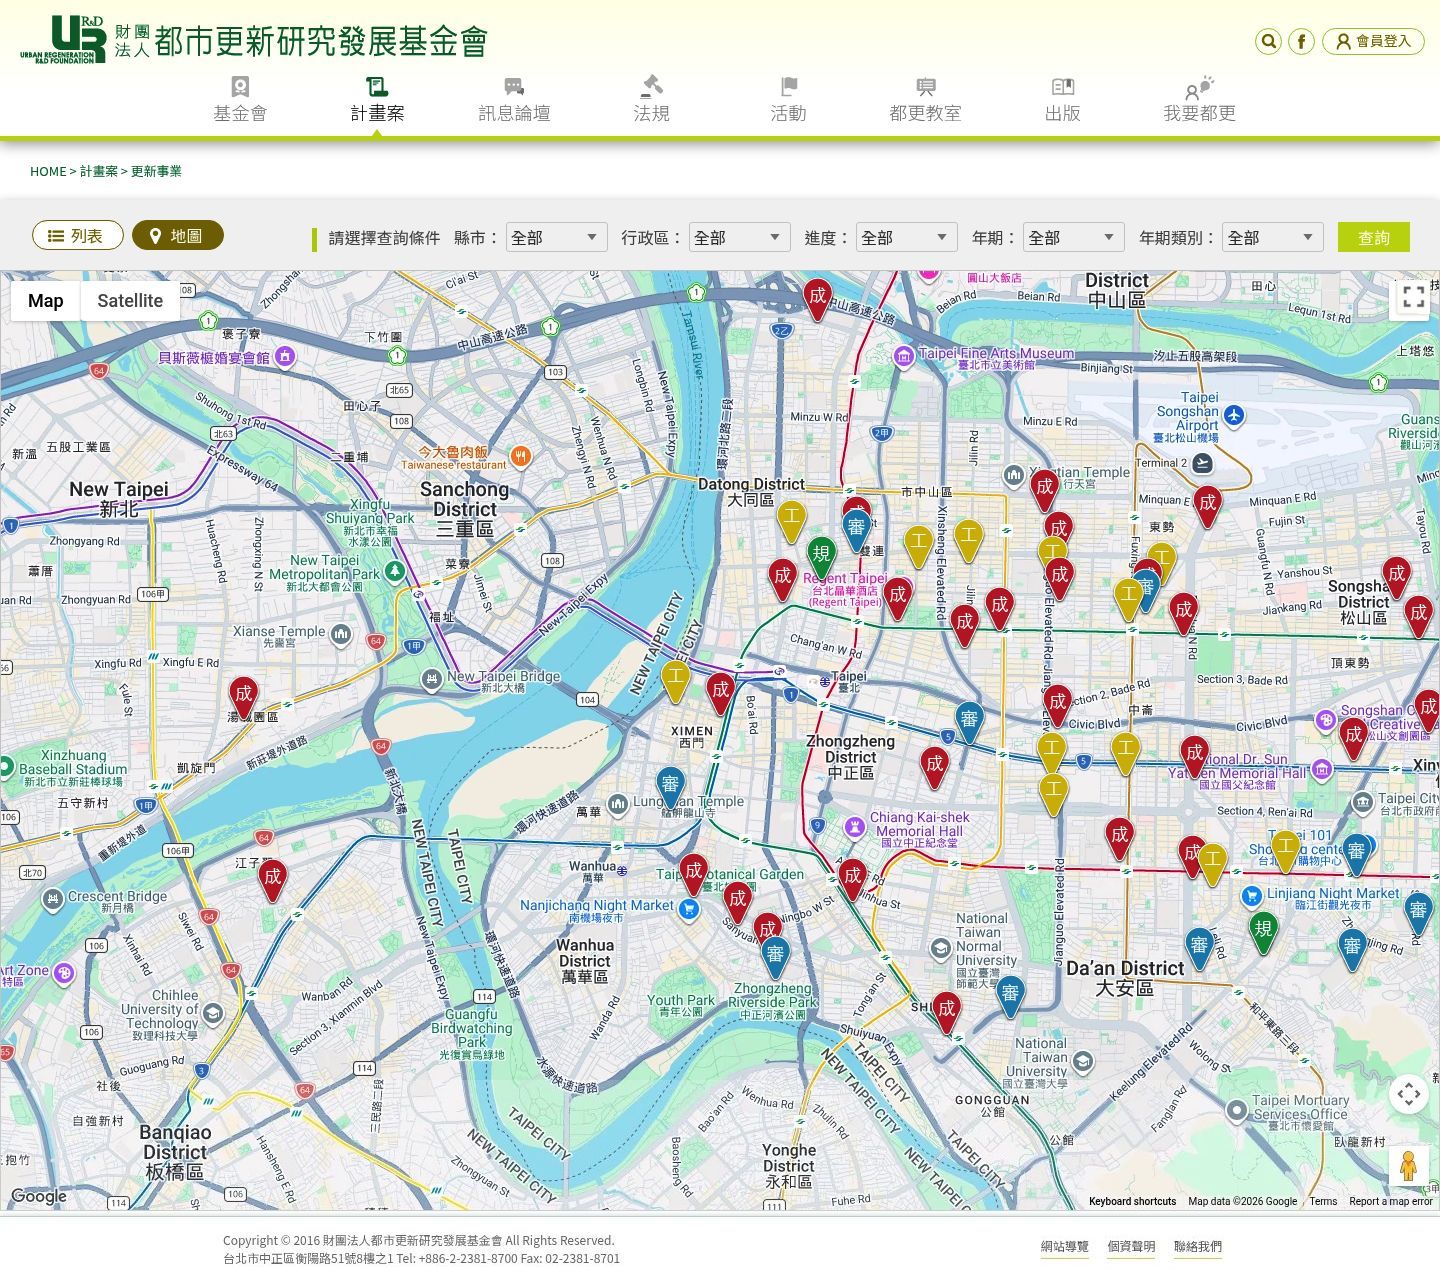Click the 都市更新研究發展基金會 site logo
Viewport: 1440px width, 1283px height.
pos(253,40)
